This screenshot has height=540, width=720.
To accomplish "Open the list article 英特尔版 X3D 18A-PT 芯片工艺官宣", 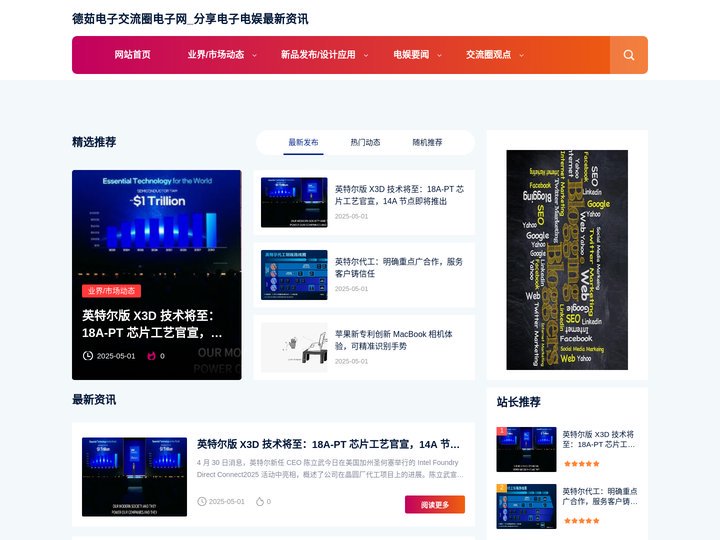I will (399, 195).
